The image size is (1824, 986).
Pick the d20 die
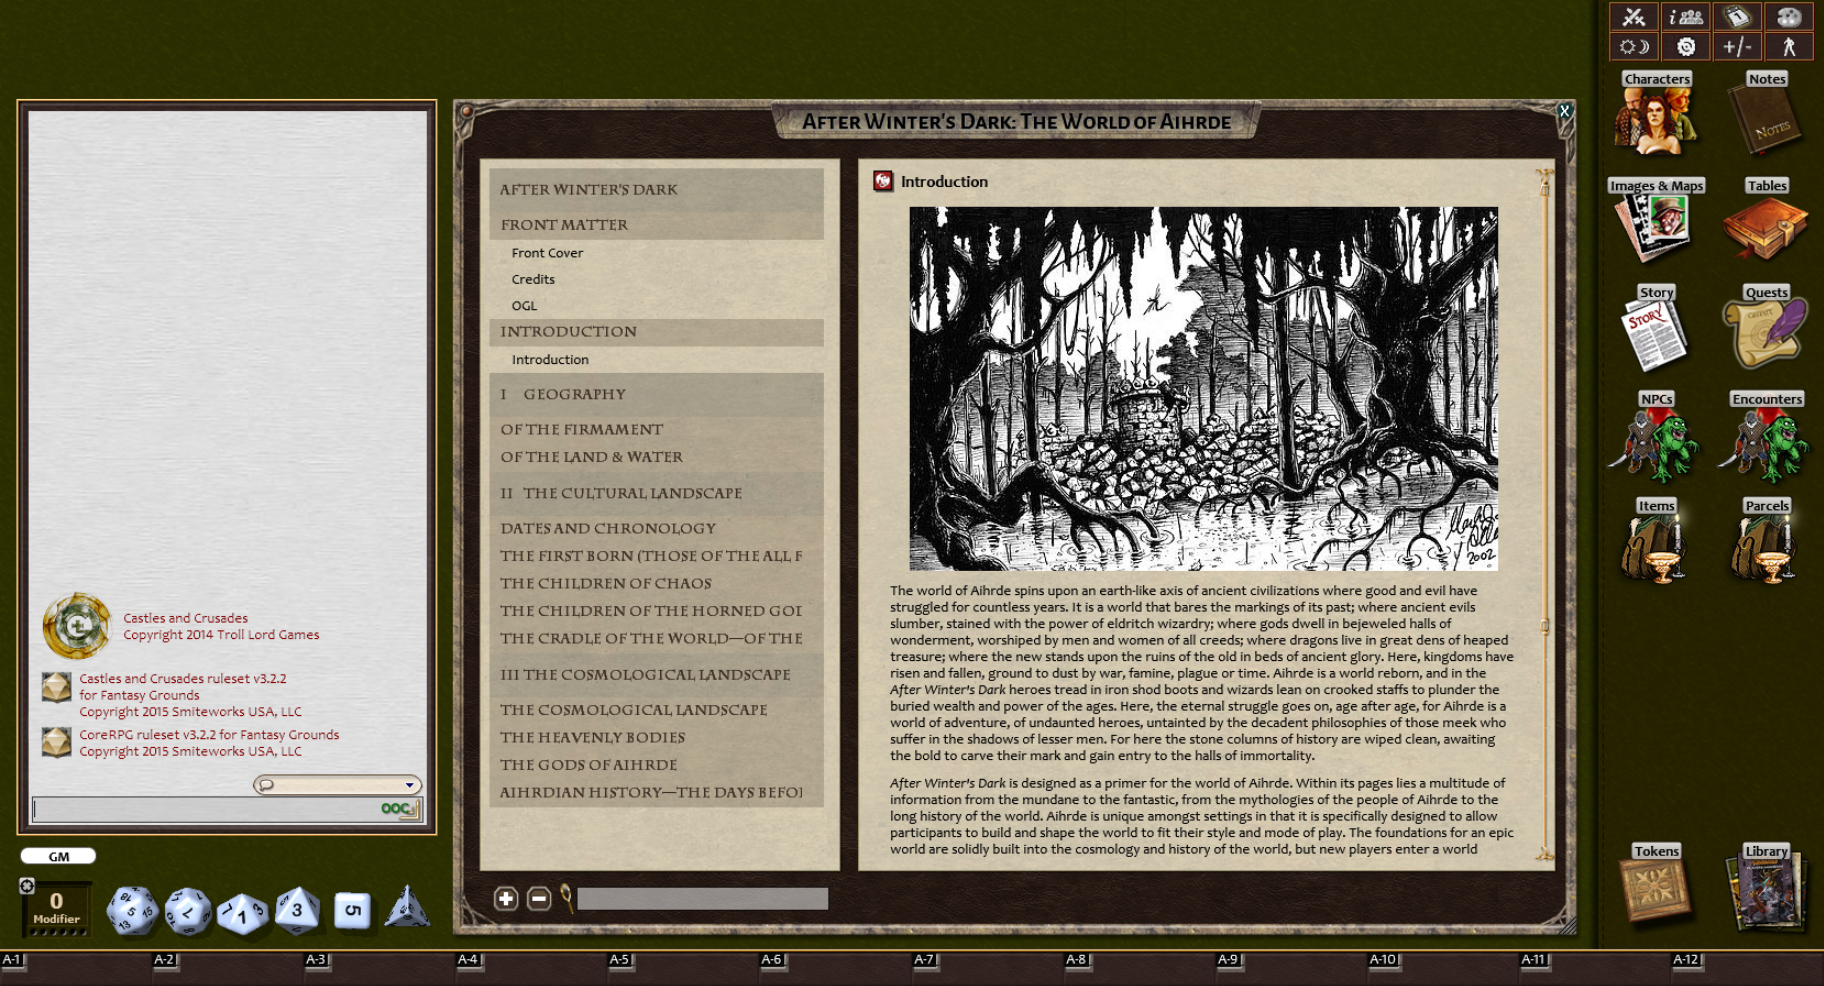pos(132,910)
